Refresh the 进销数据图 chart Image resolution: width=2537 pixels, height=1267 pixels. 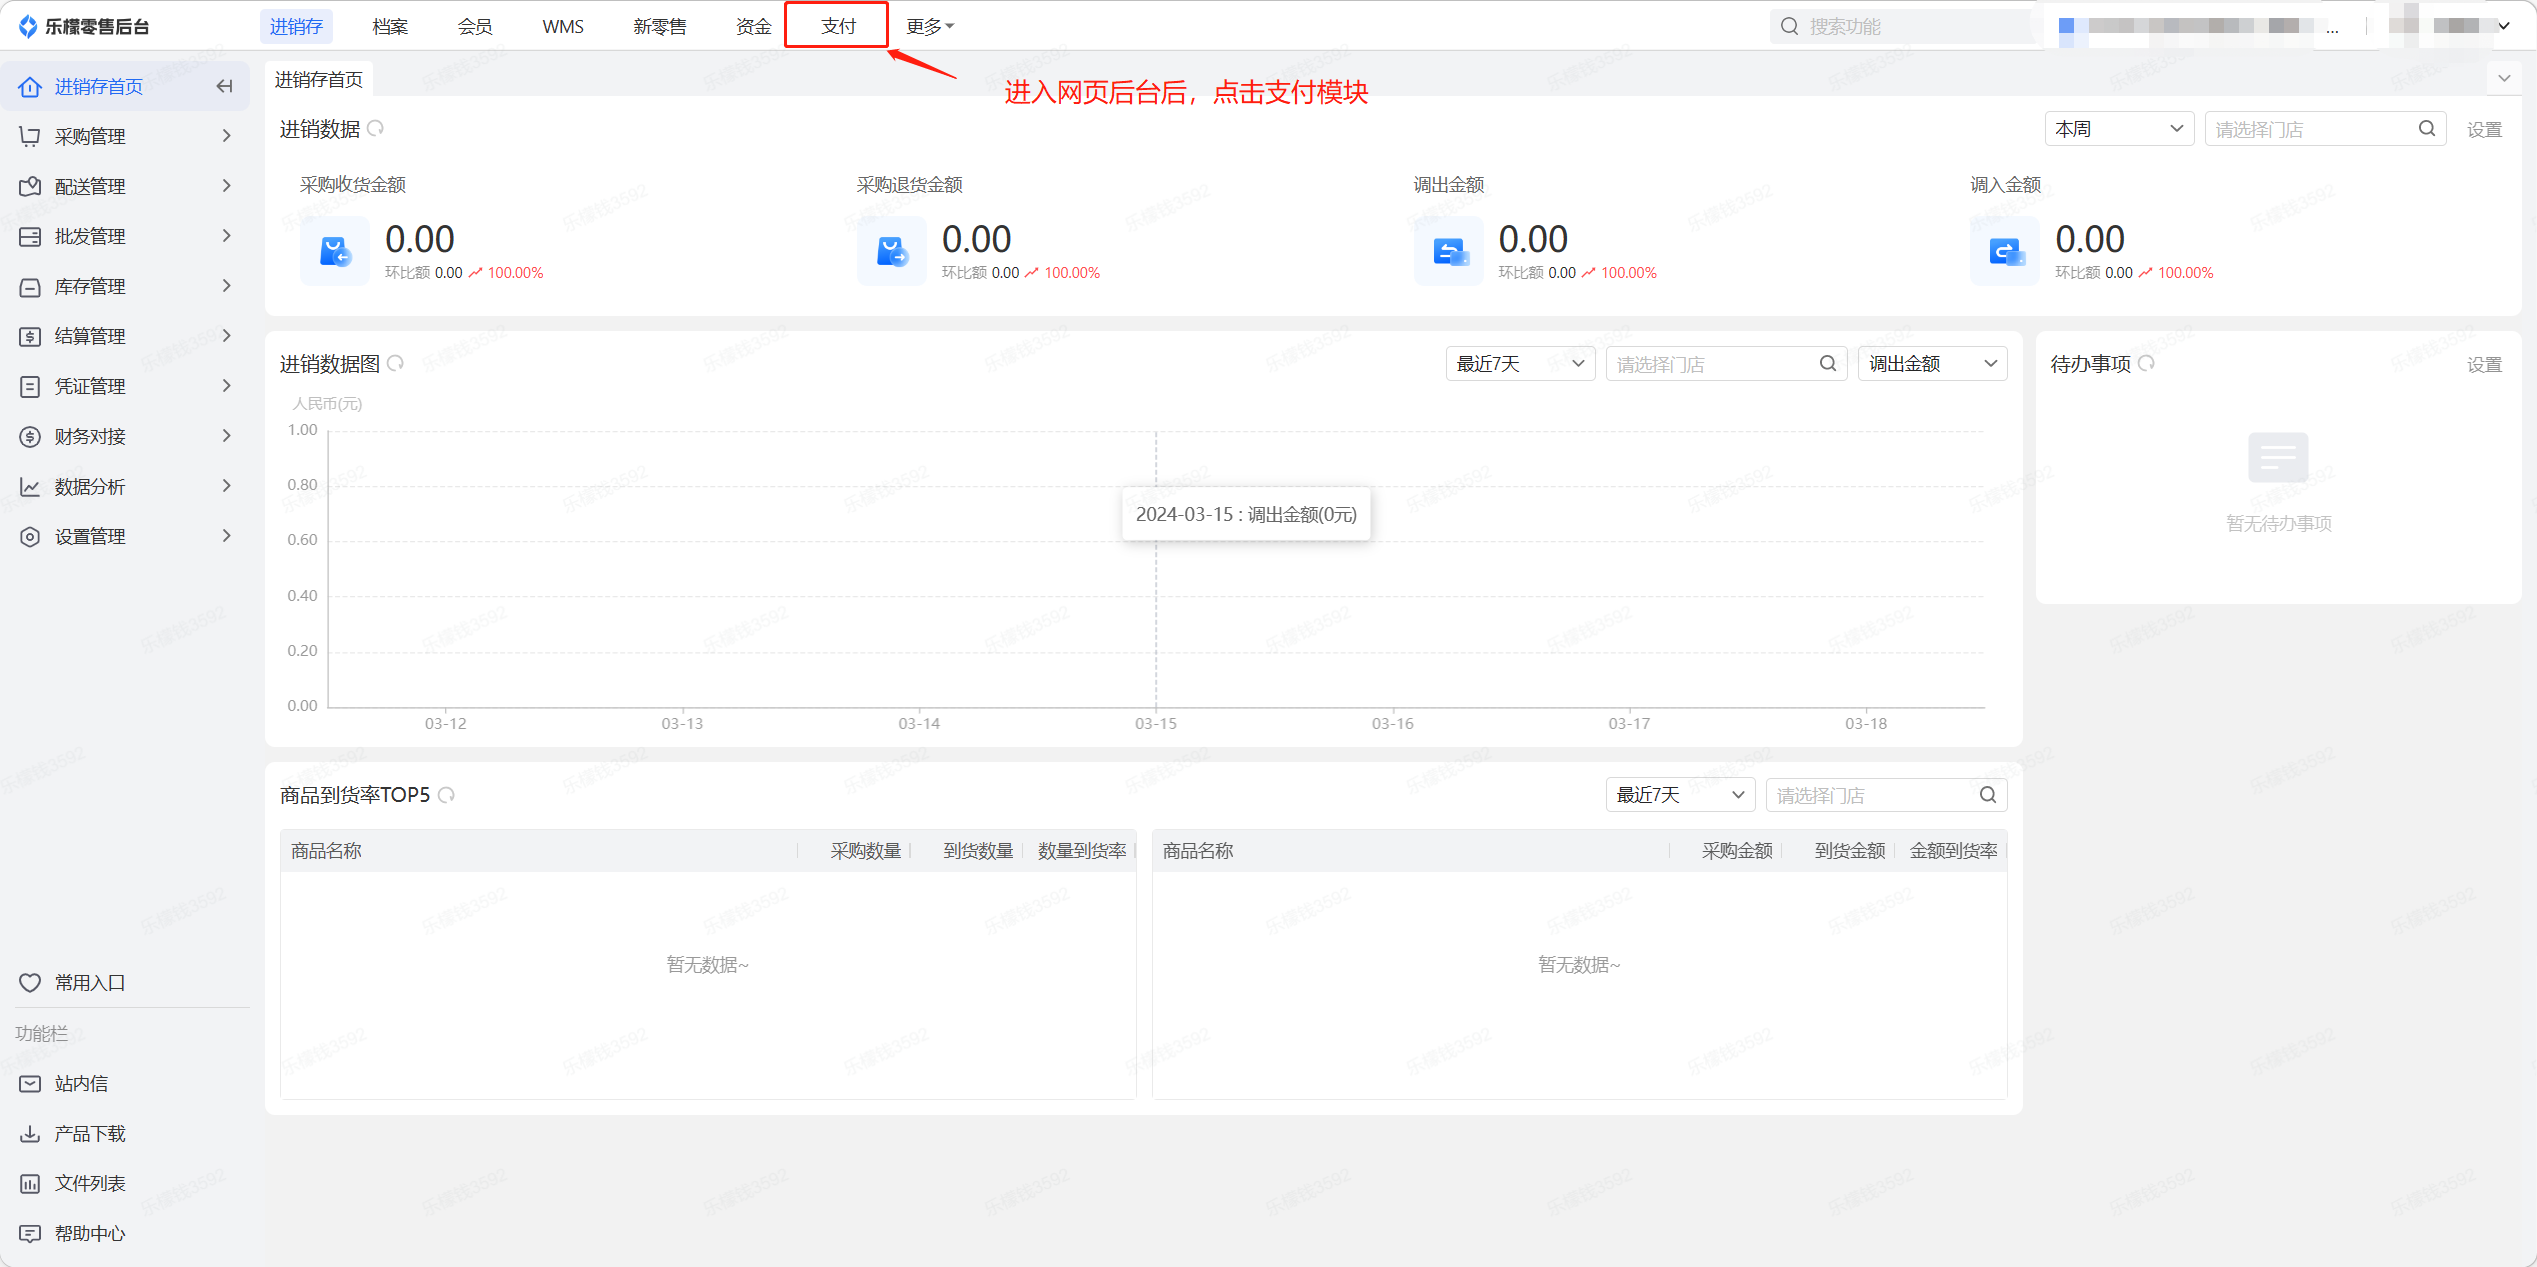396,364
